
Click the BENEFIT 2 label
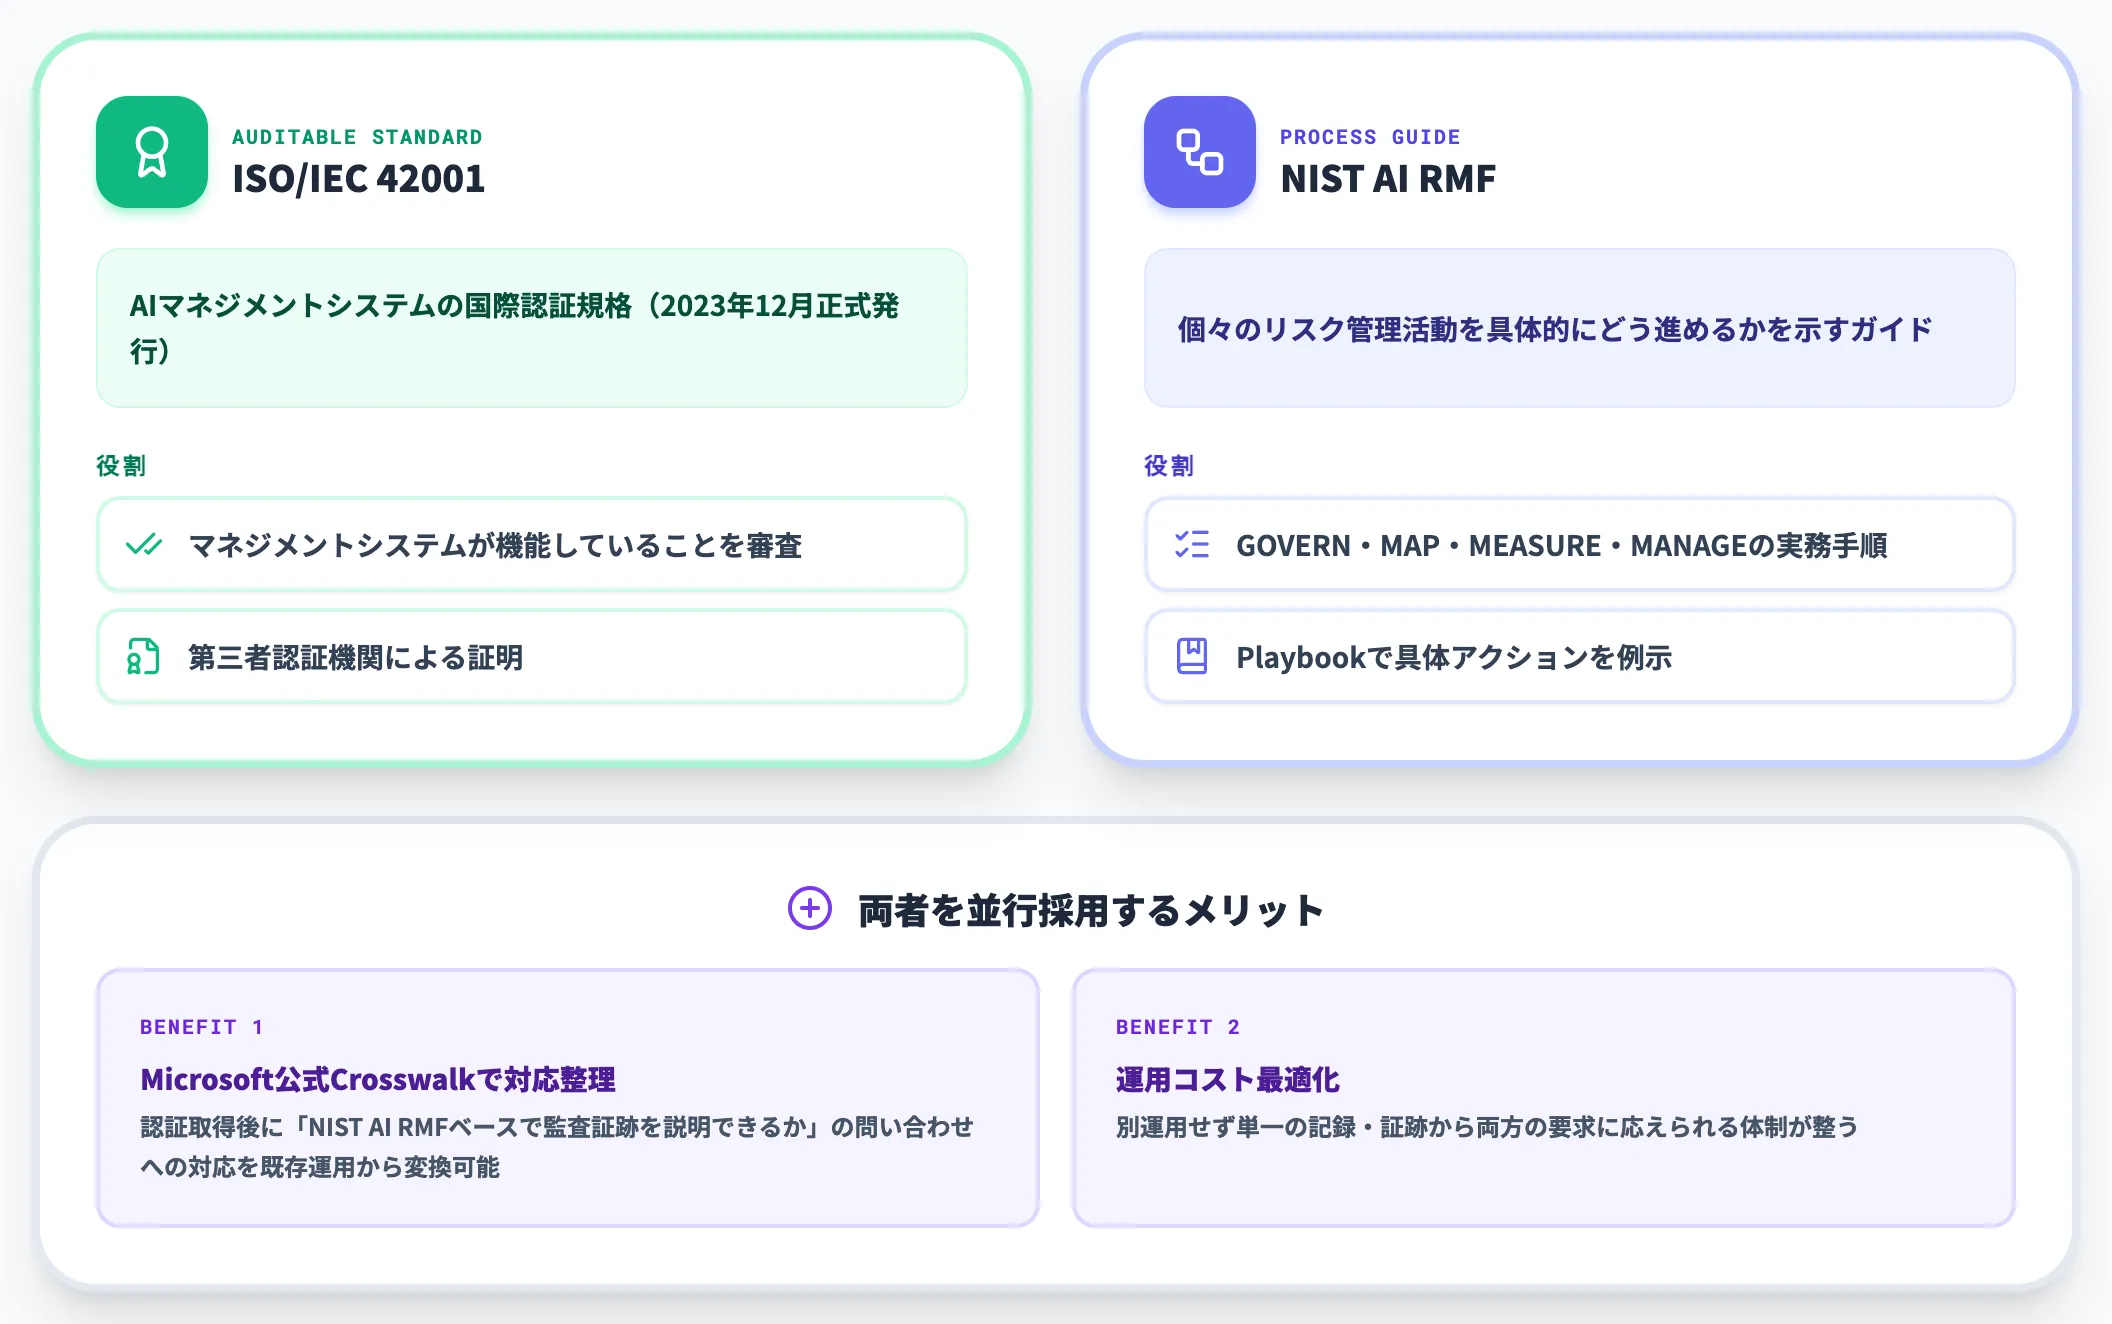click(x=1178, y=1027)
